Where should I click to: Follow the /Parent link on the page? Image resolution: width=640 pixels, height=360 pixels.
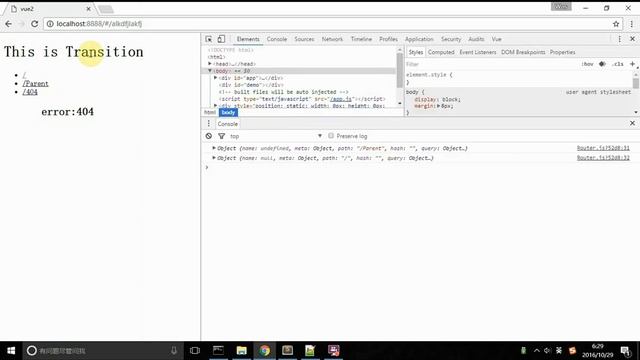[36, 84]
